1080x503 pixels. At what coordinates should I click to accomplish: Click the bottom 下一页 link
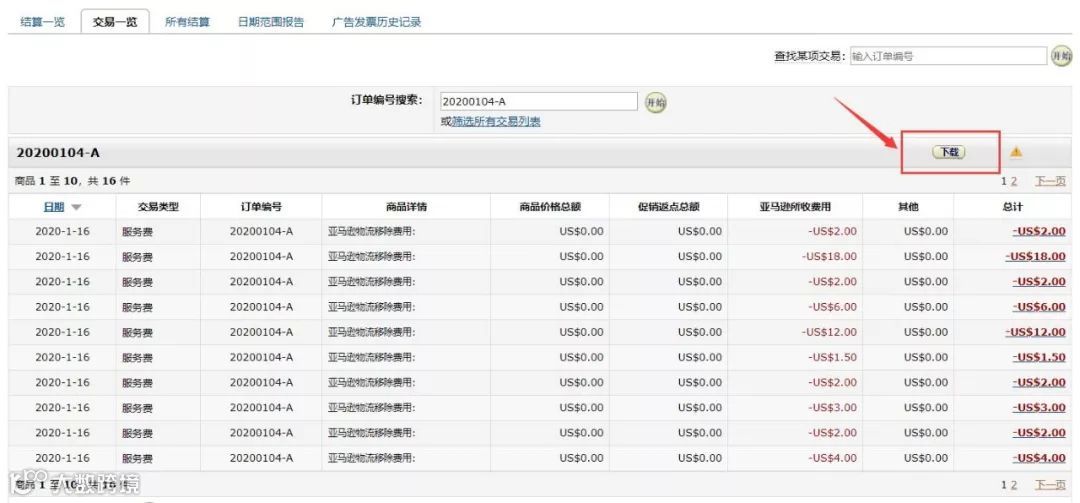[x=1050, y=485]
